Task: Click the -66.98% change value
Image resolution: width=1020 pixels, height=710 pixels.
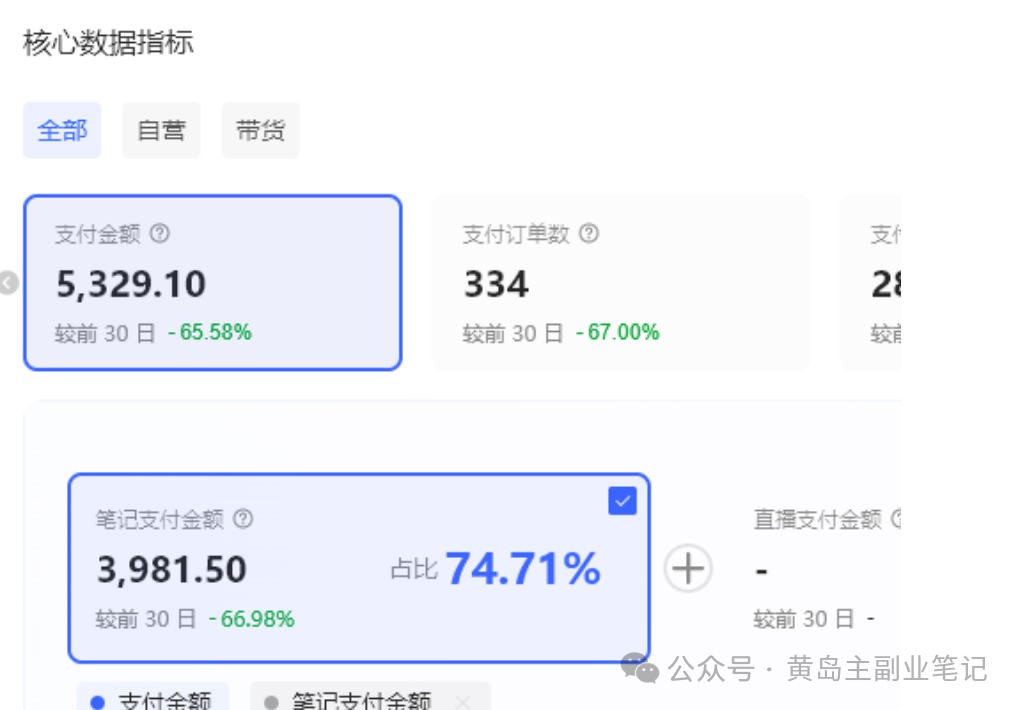Action: coord(252,619)
